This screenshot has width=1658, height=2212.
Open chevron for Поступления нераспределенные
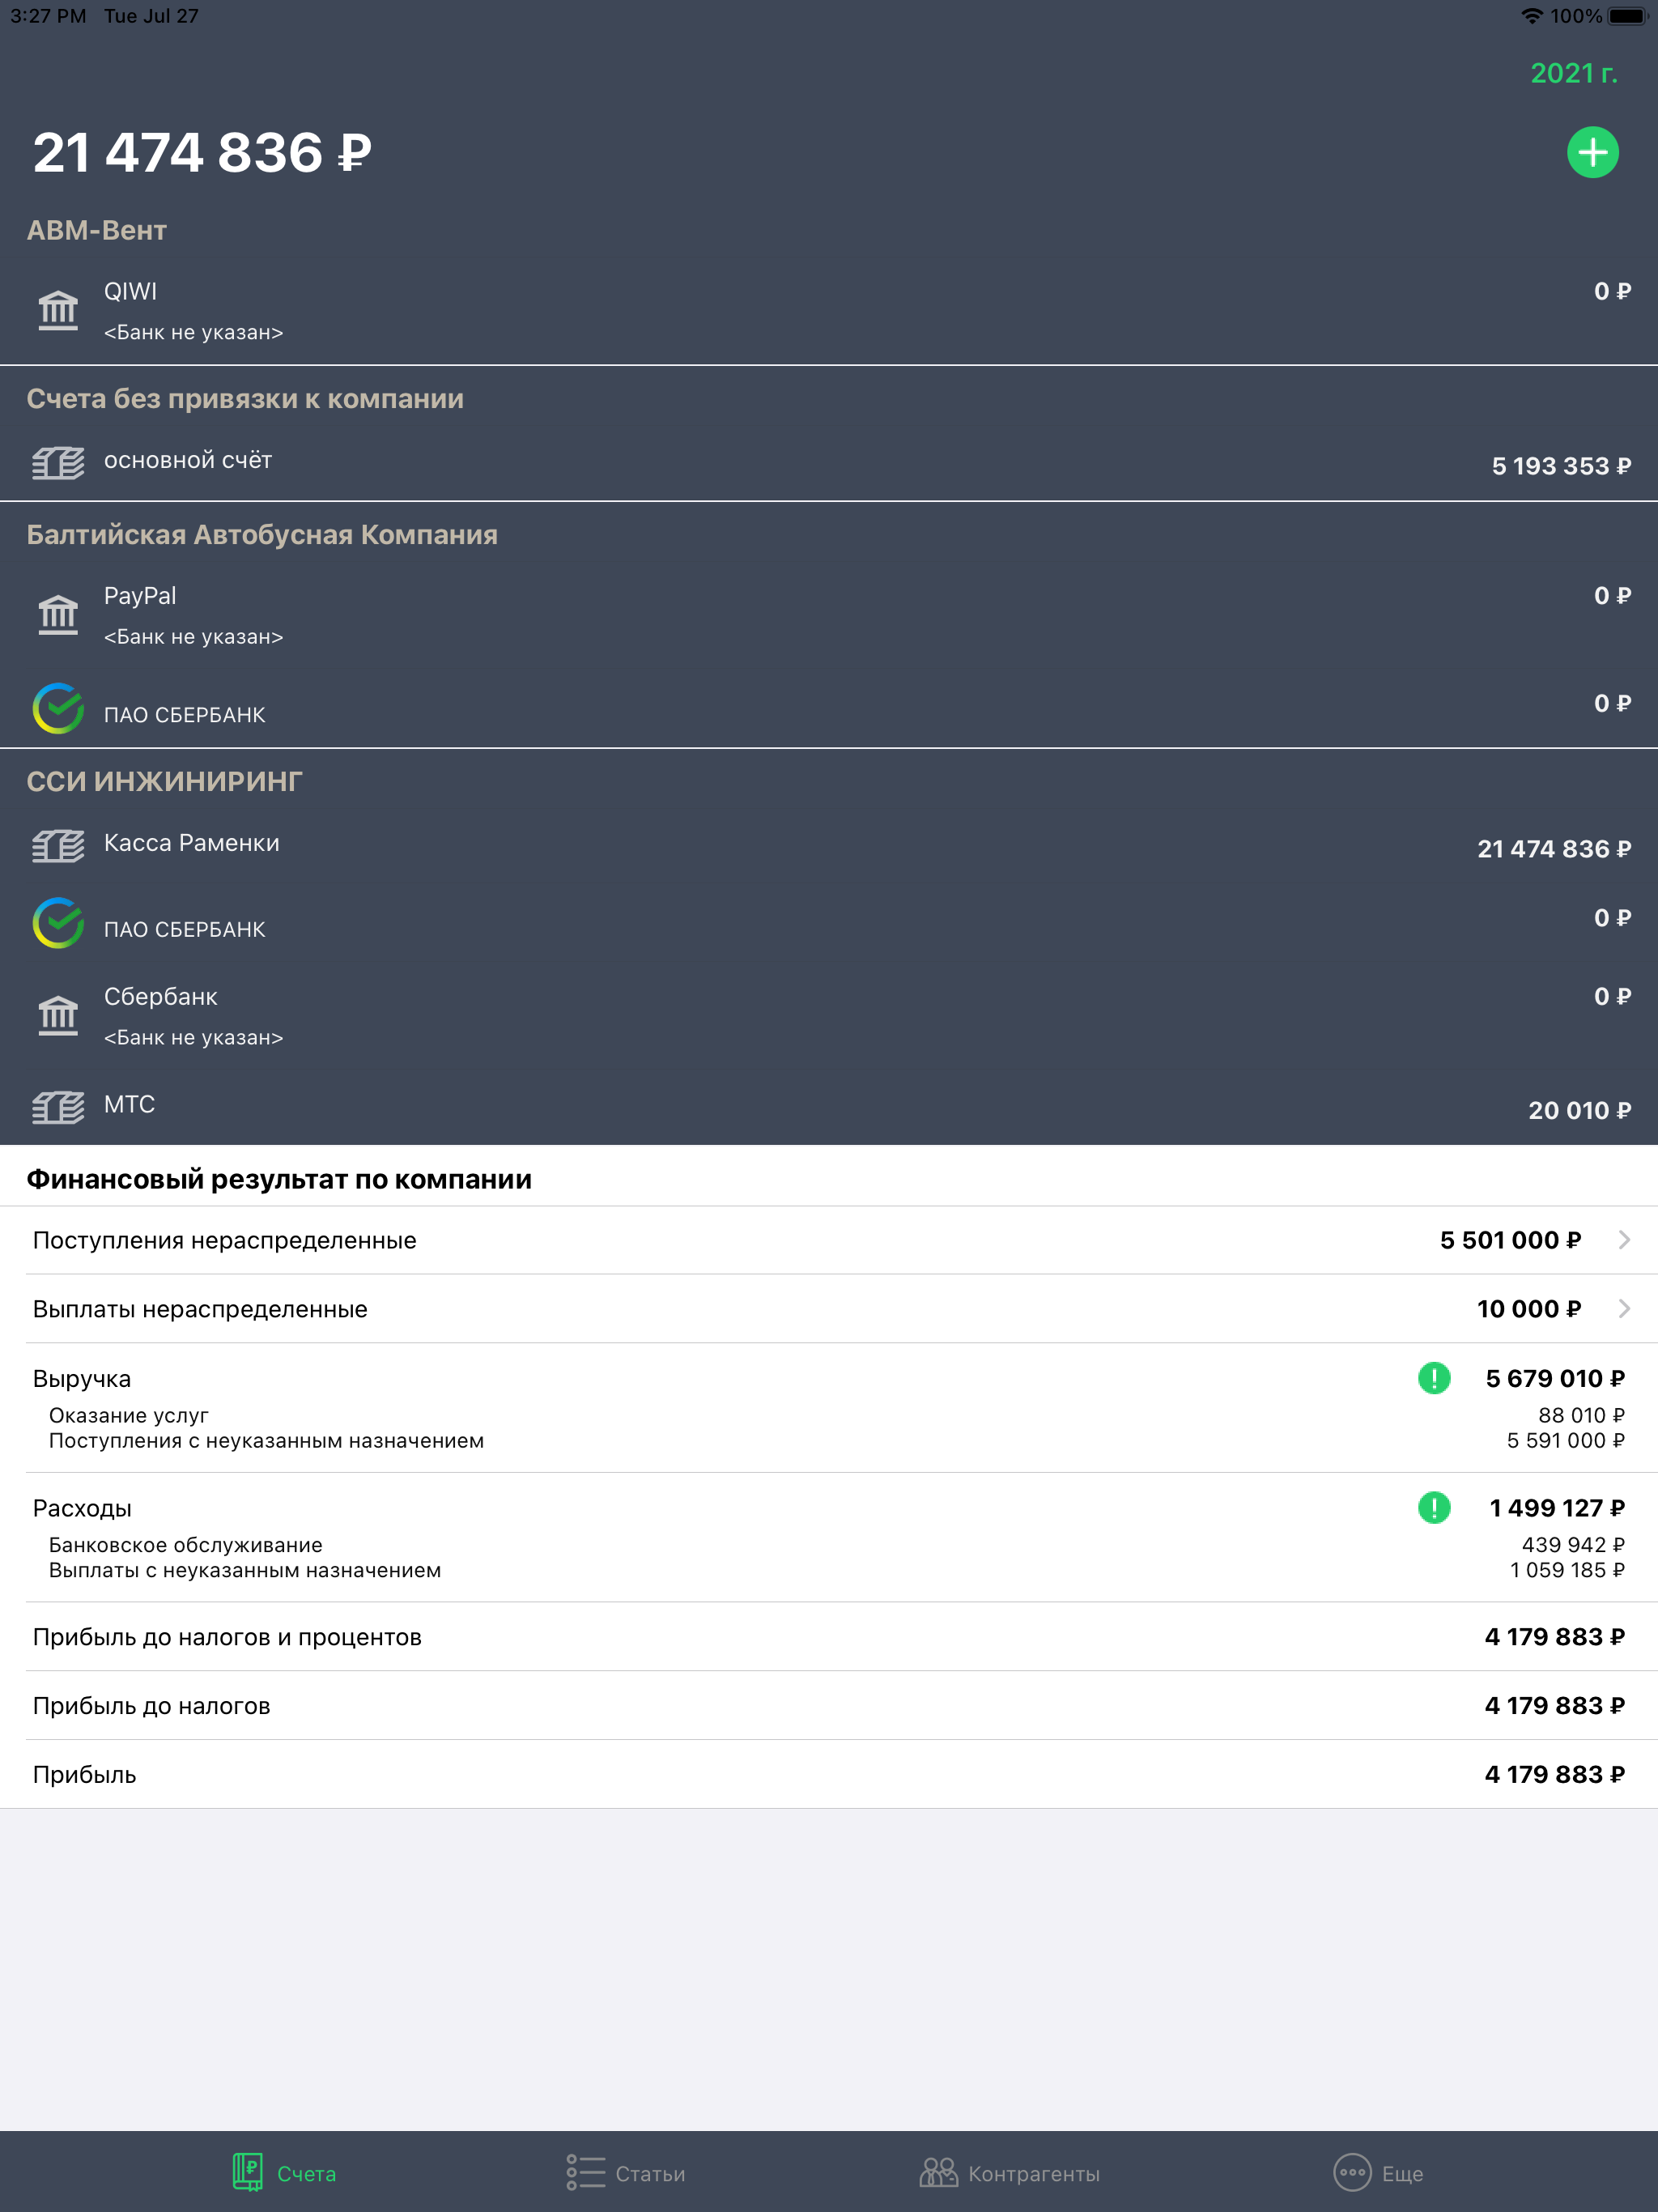tap(1624, 1240)
